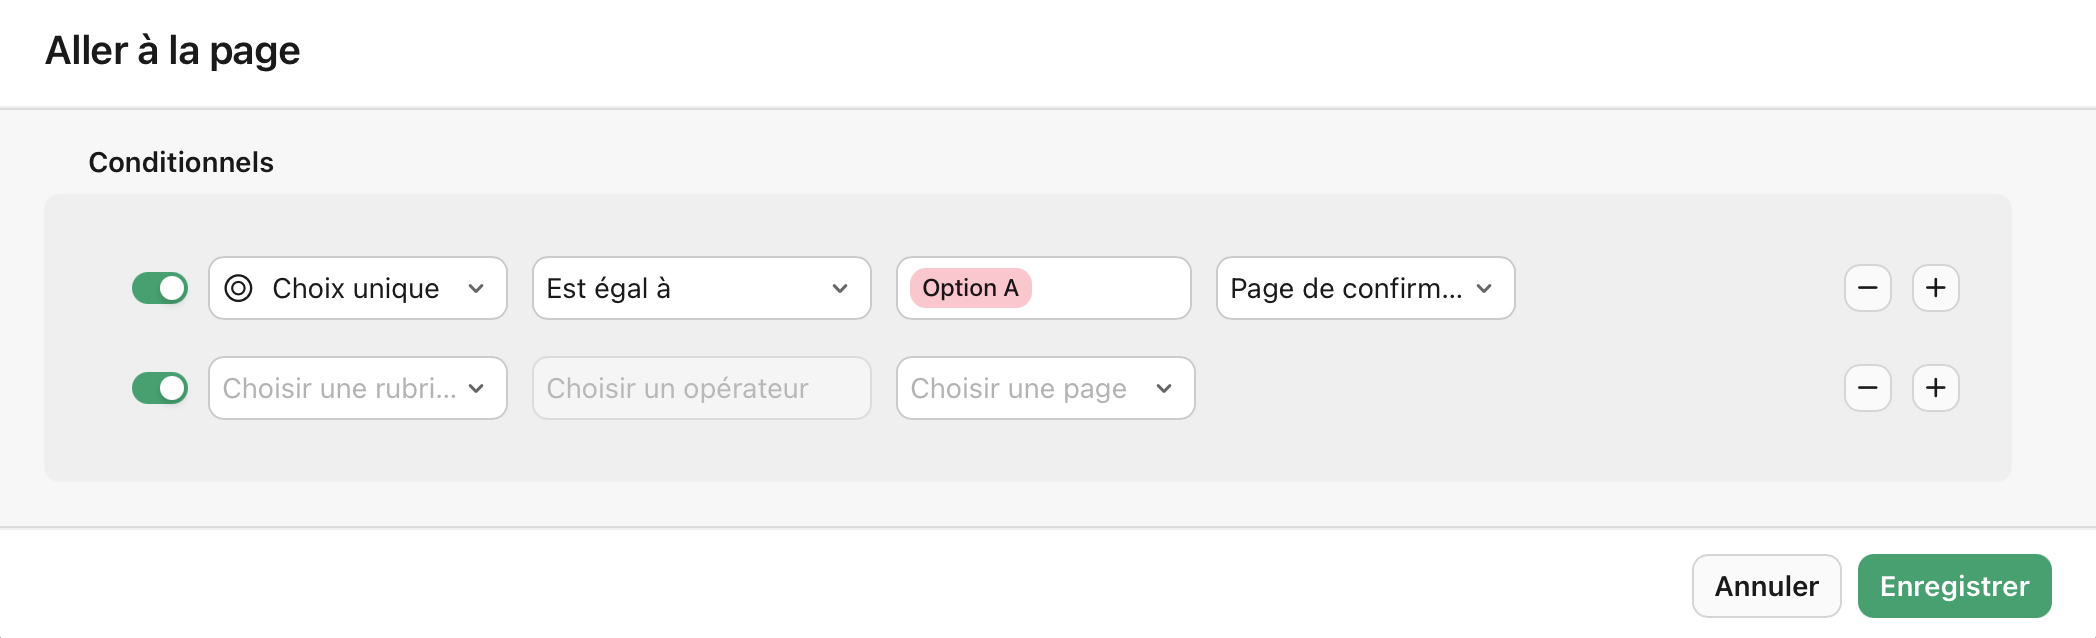Click the chevron inside the Choisir une rubrique field
Image resolution: width=2096 pixels, height=638 pixels.
point(478,388)
